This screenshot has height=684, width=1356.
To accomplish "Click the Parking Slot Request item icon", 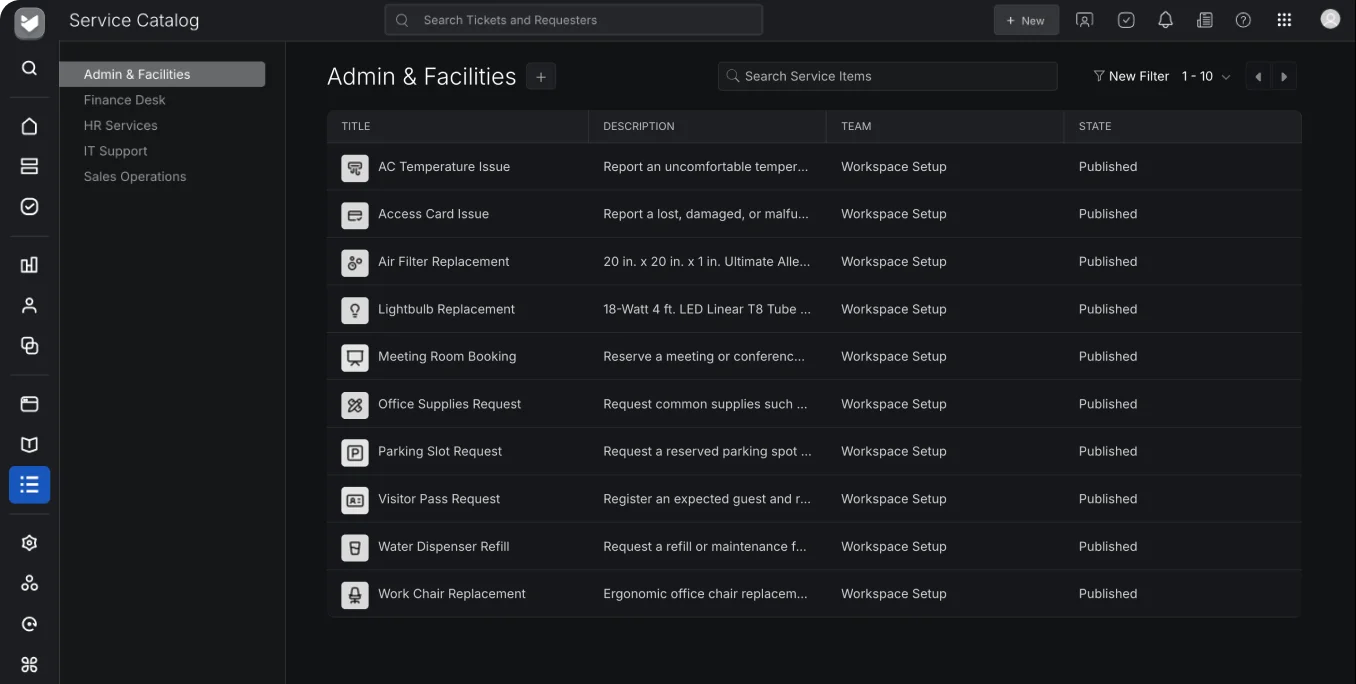I will 355,452.
